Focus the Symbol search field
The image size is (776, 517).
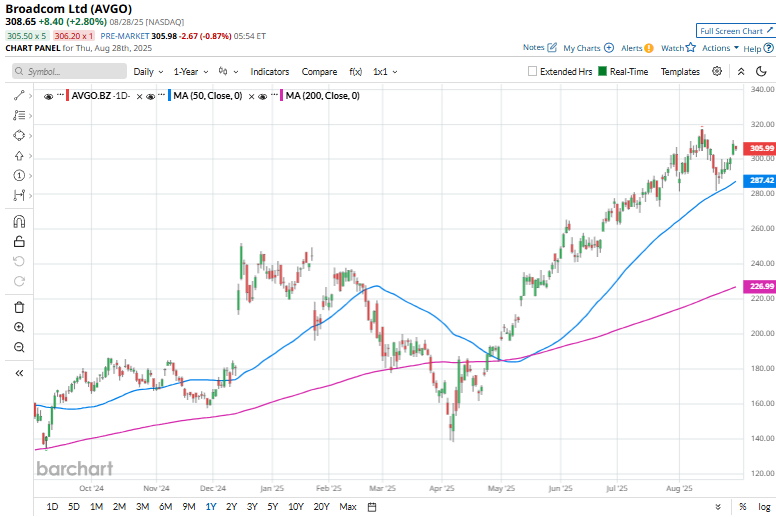[x=69, y=71]
